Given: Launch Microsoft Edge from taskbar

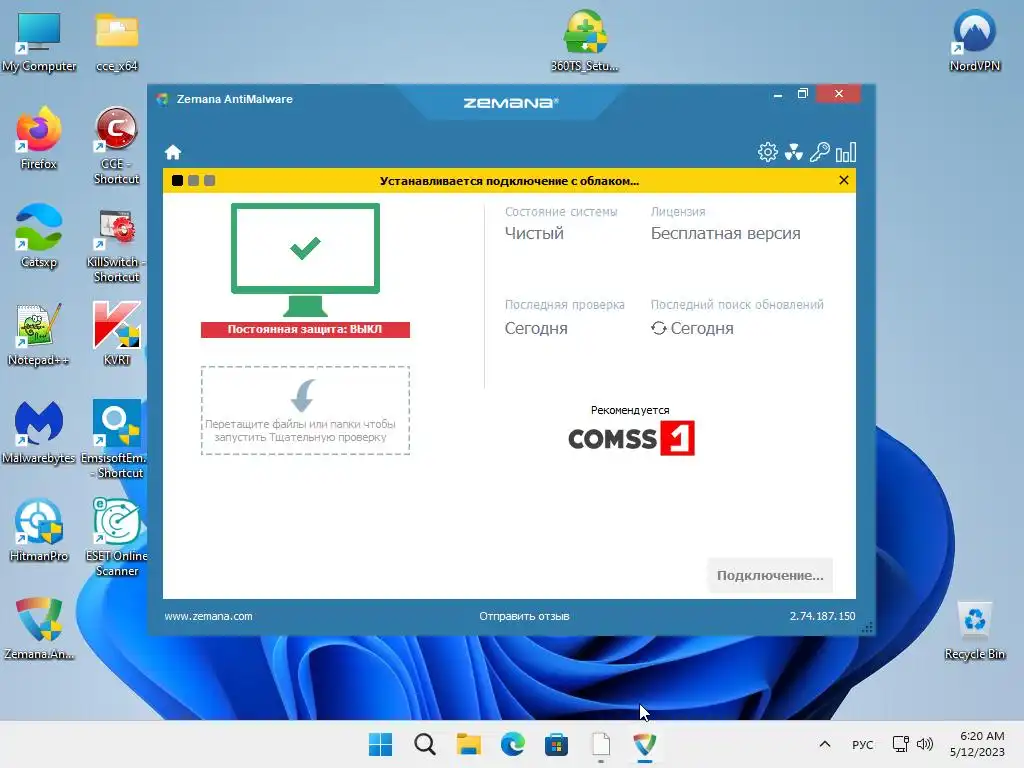Looking at the screenshot, I should (x=513, y=744).
